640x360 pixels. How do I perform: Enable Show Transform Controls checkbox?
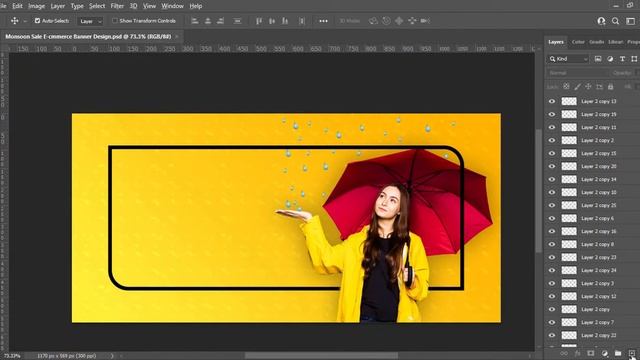[x=115, y=21]
